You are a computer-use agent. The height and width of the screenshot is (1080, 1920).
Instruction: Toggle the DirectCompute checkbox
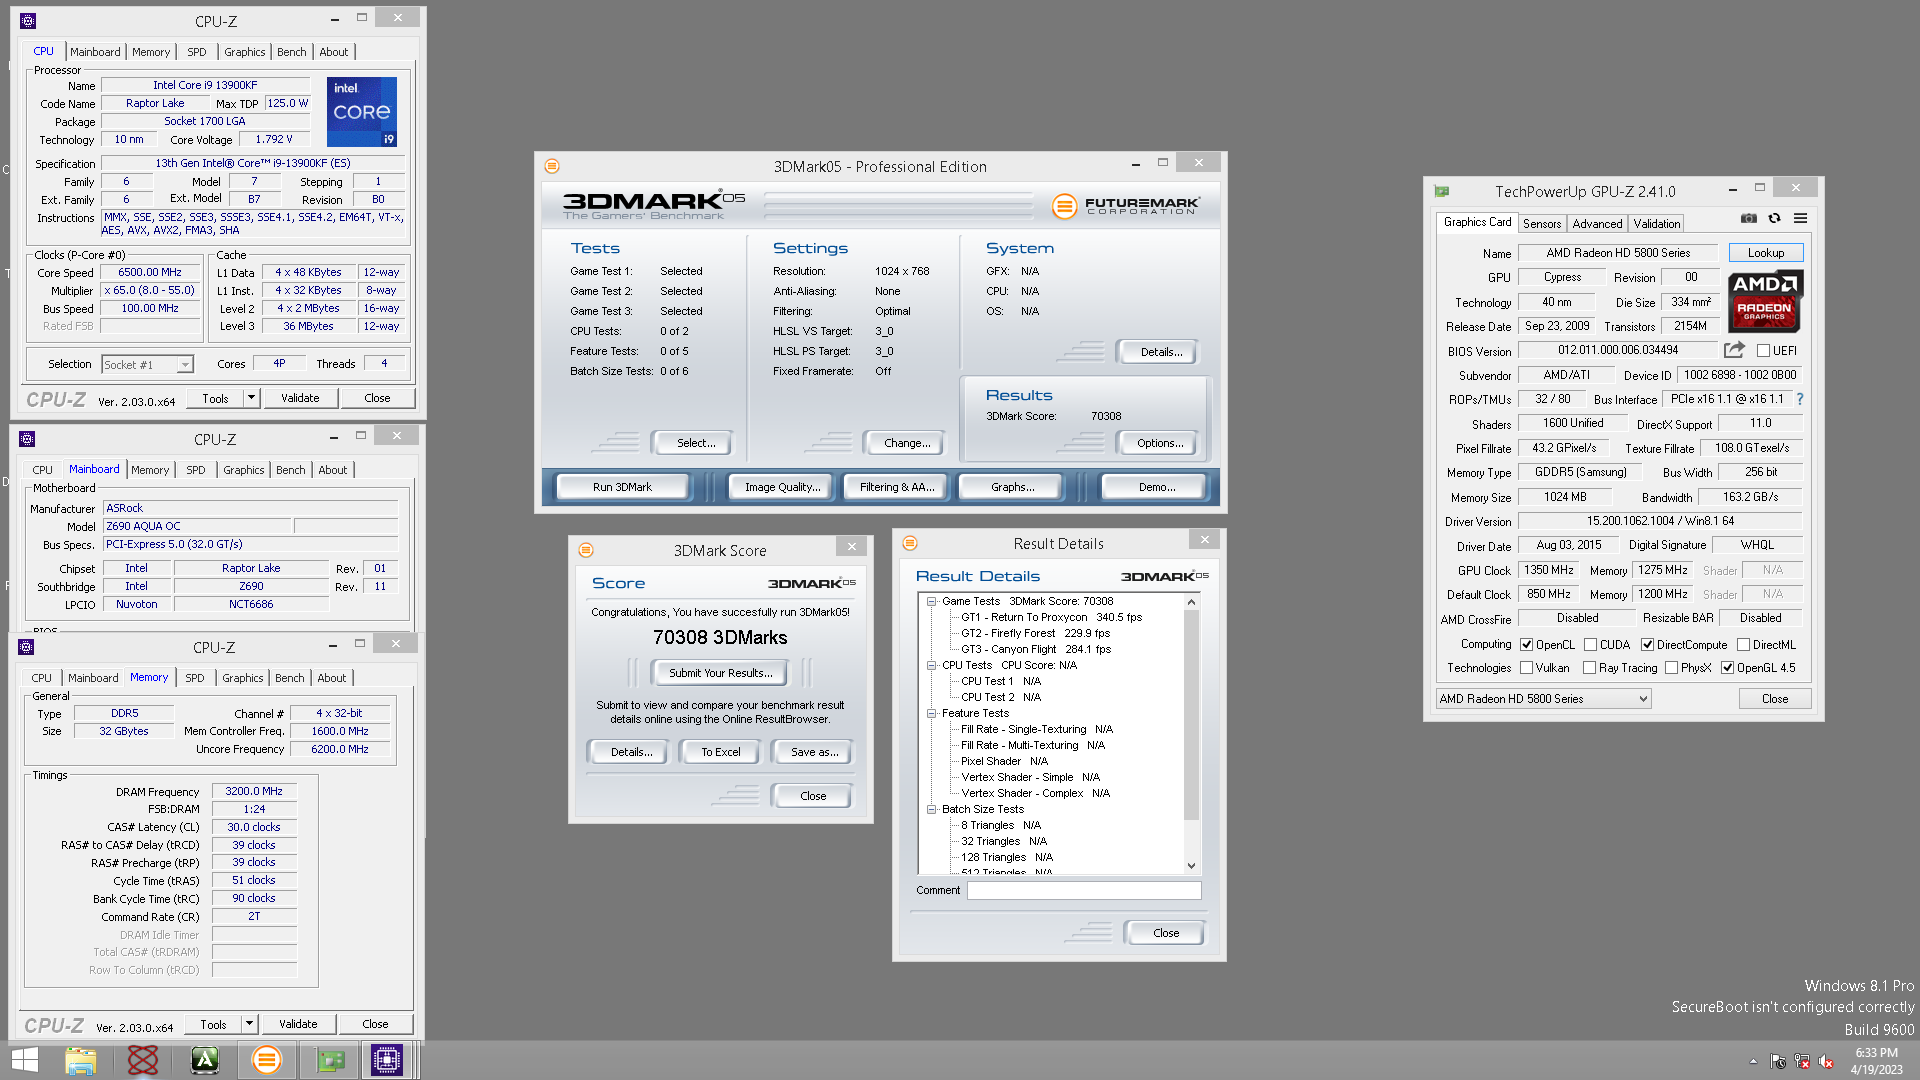pyautogui.click(x=1647, y=645)
